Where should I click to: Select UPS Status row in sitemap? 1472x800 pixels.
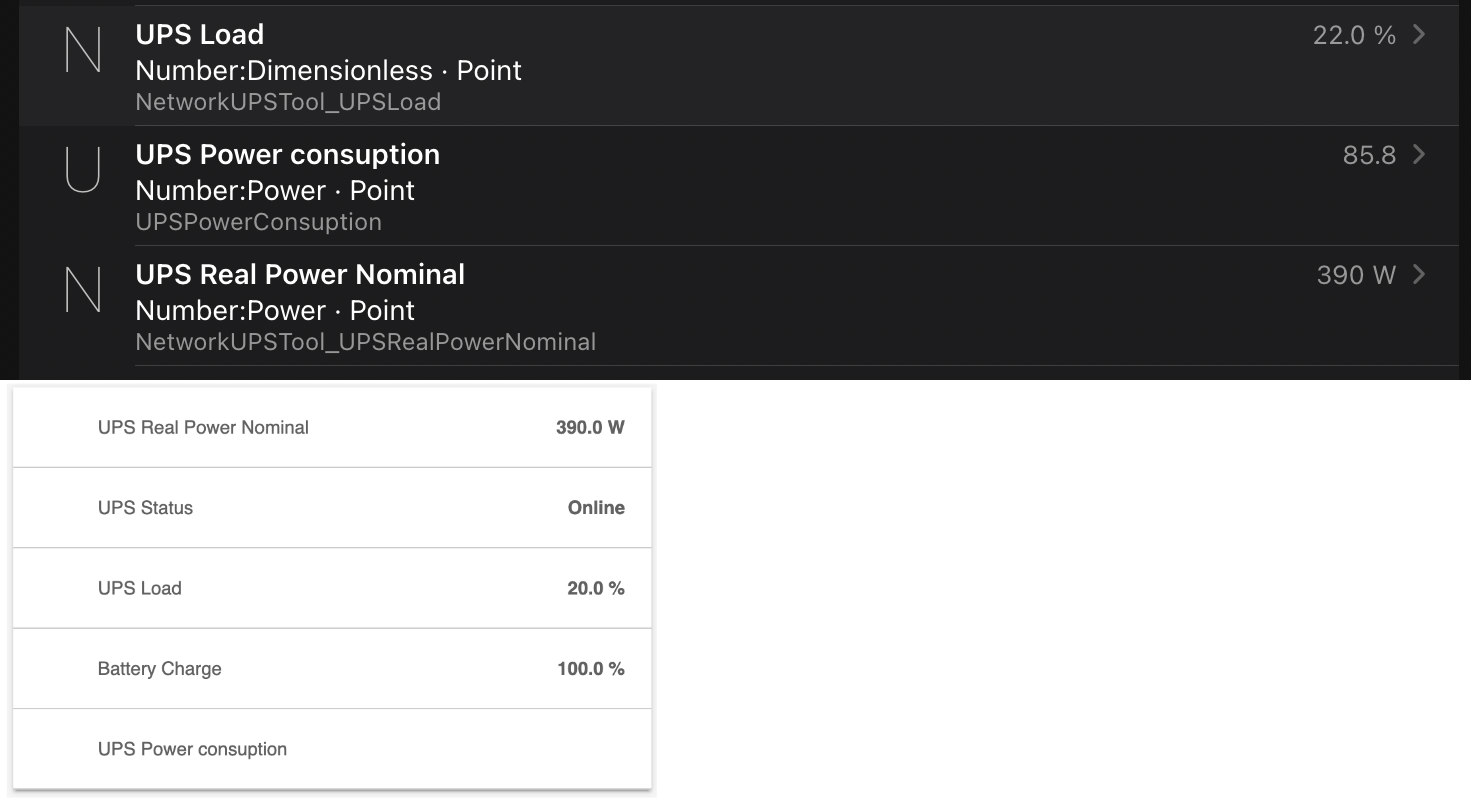pyautogui.click(x=332, y=508)
